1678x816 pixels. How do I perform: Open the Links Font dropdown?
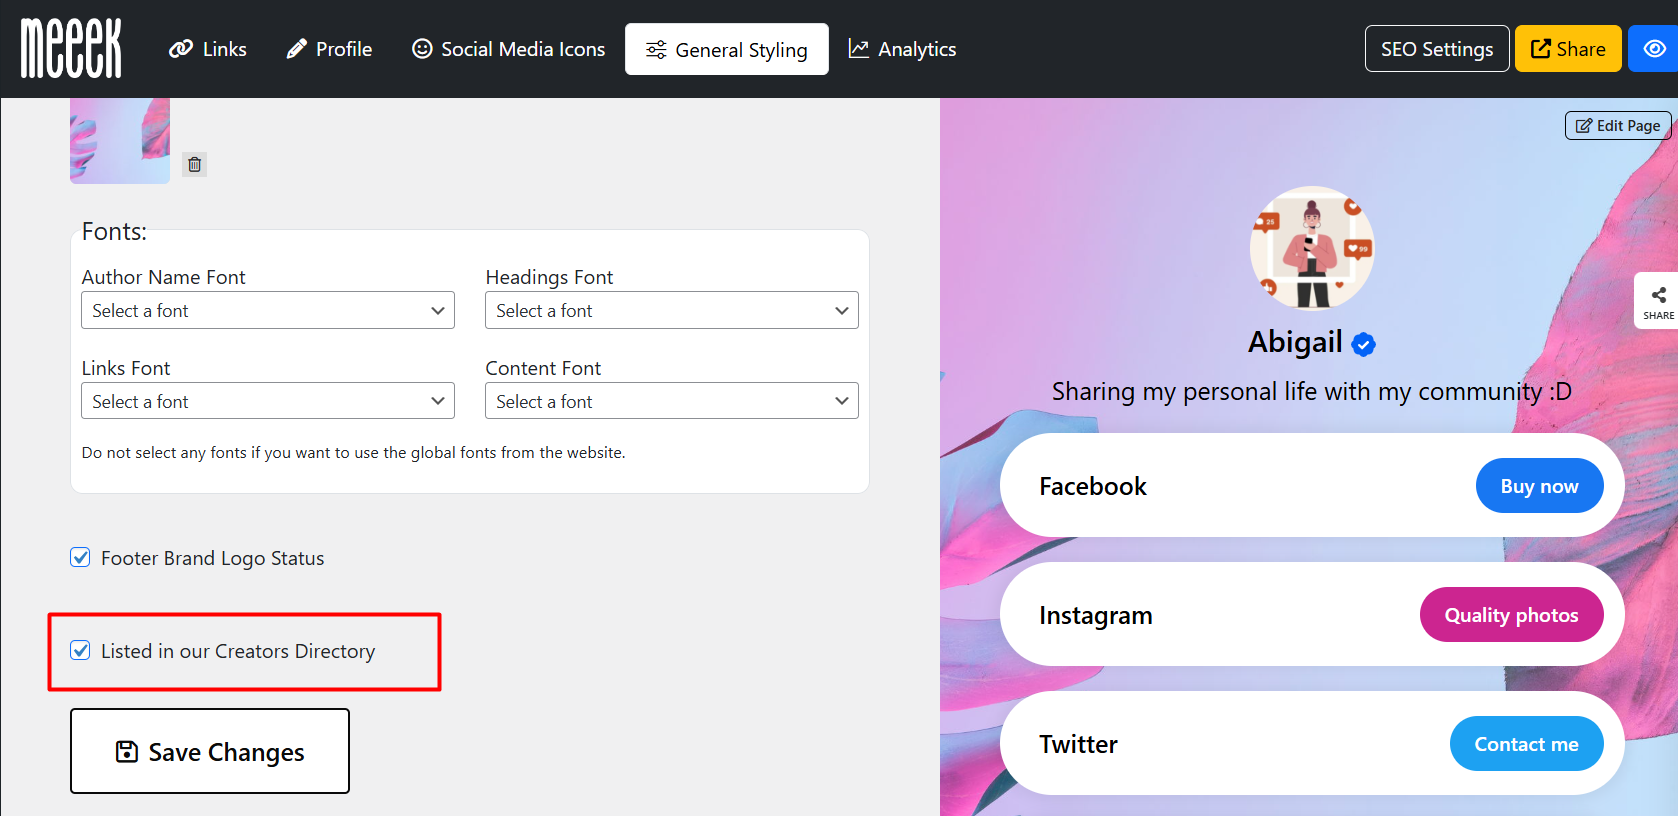(x=268, y=402)
